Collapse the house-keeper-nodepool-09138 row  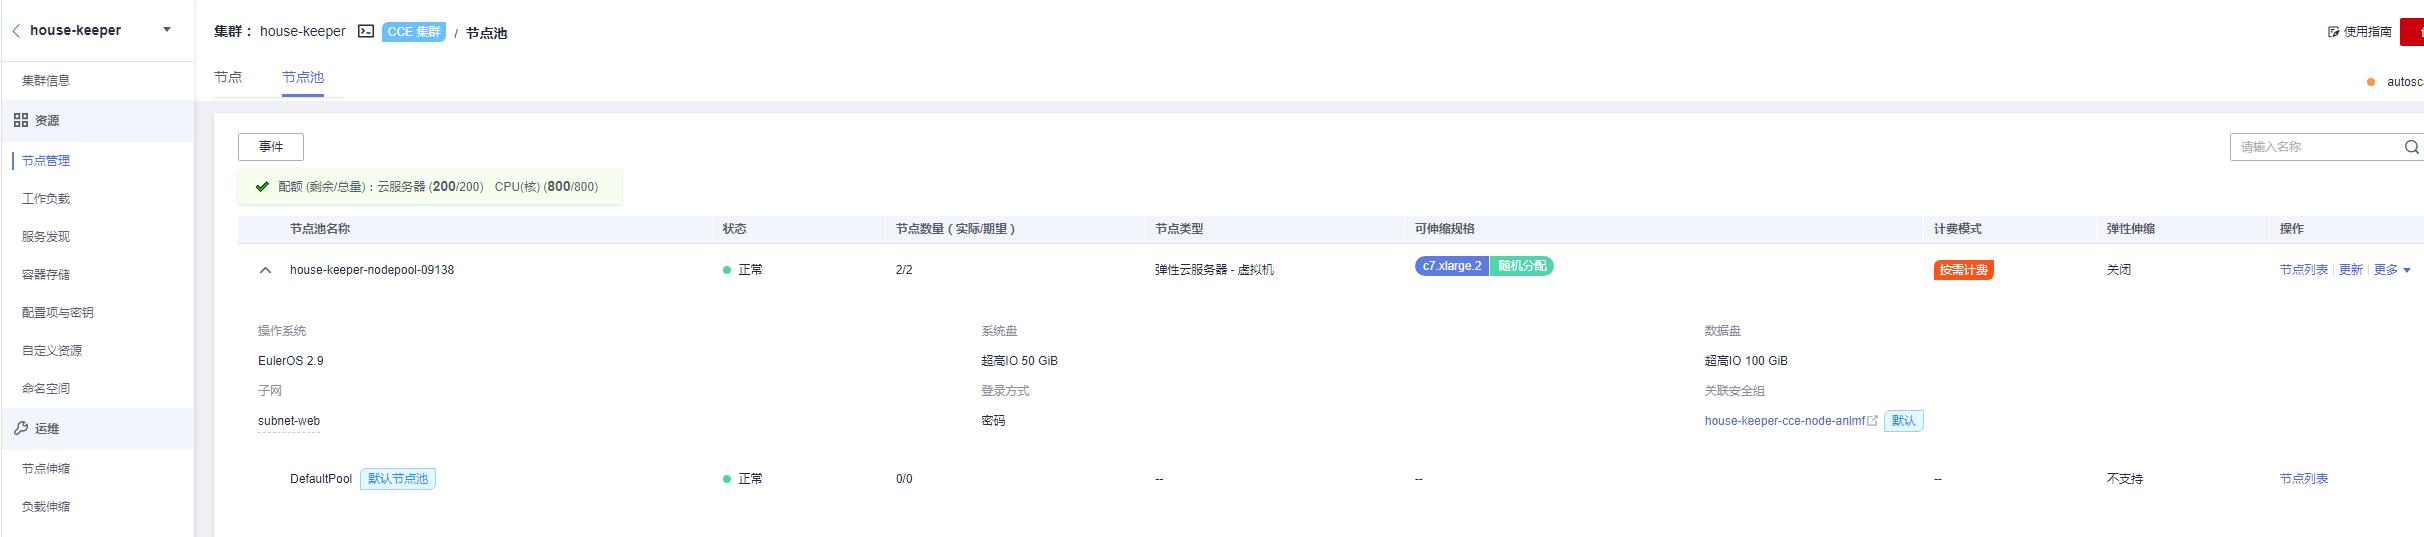[265, 270]
